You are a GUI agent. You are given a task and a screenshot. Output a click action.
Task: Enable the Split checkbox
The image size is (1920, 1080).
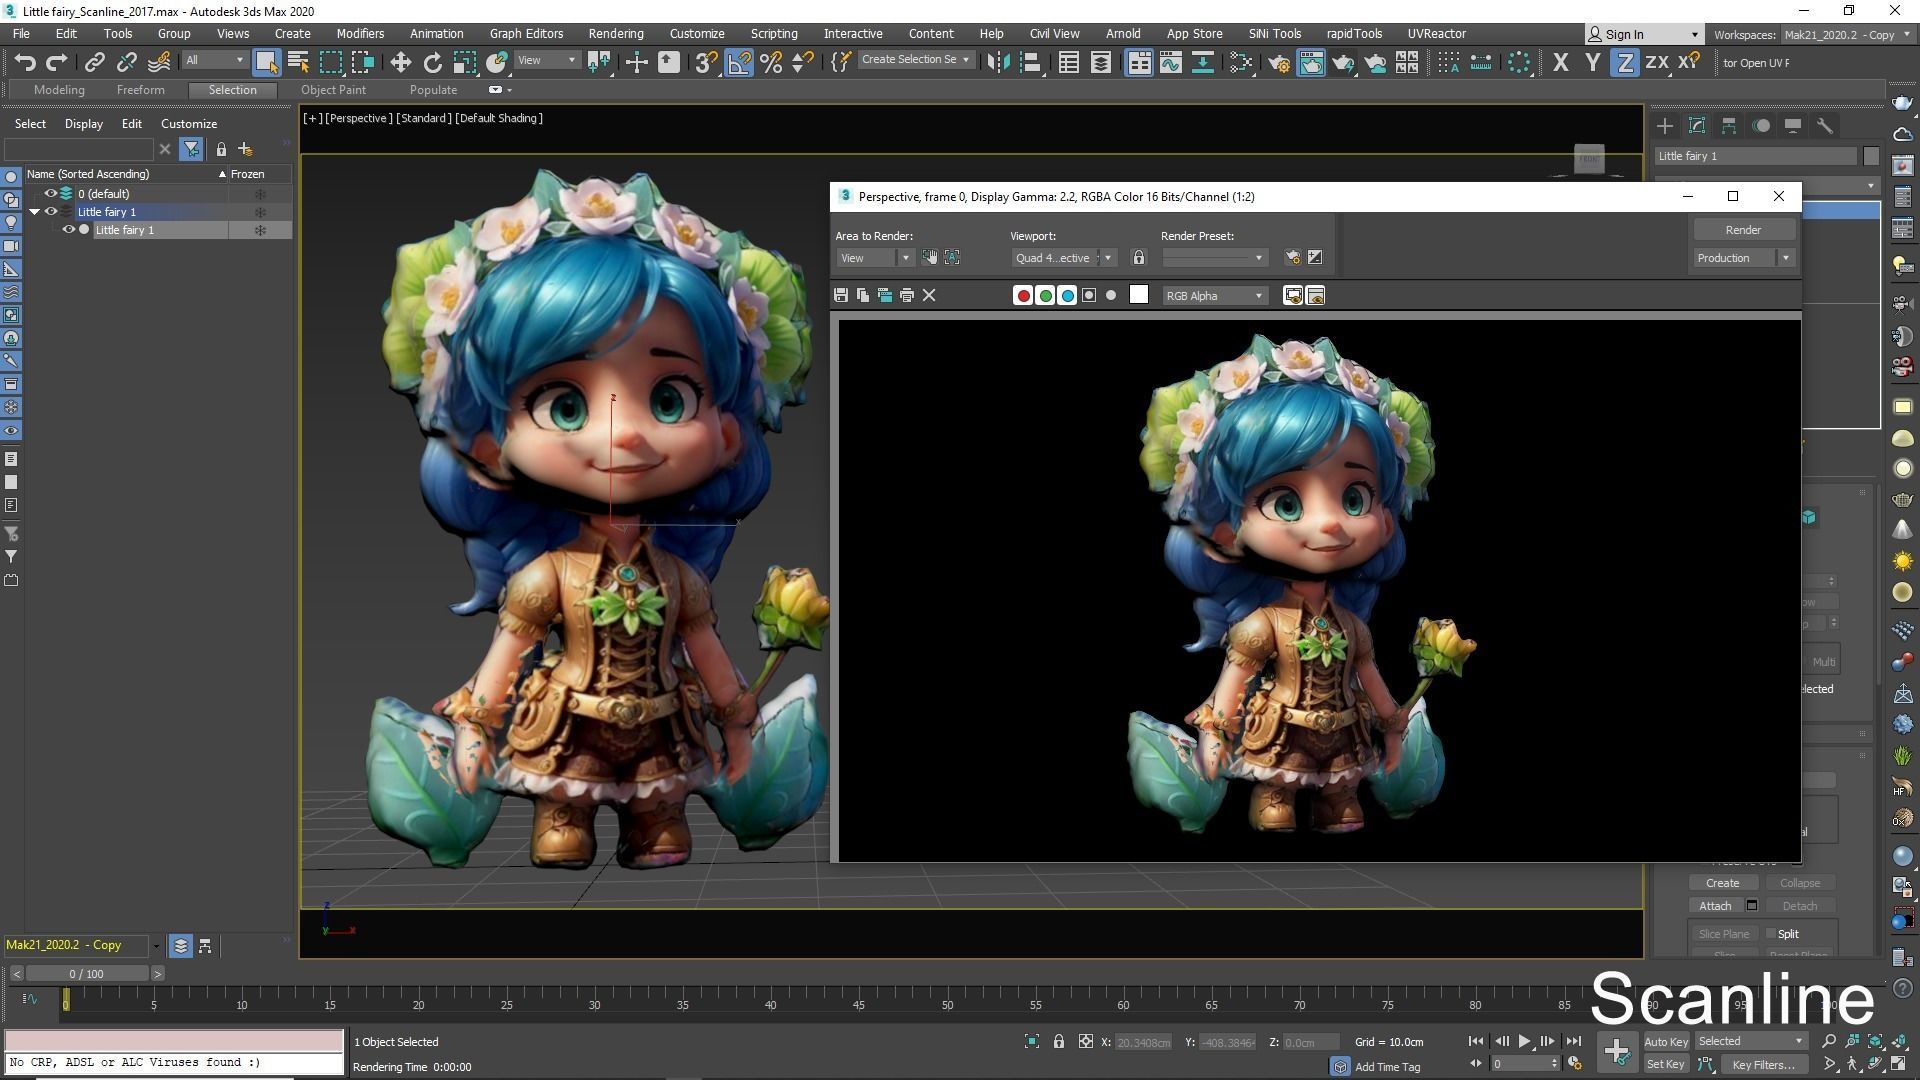[x=1771, y=934]
